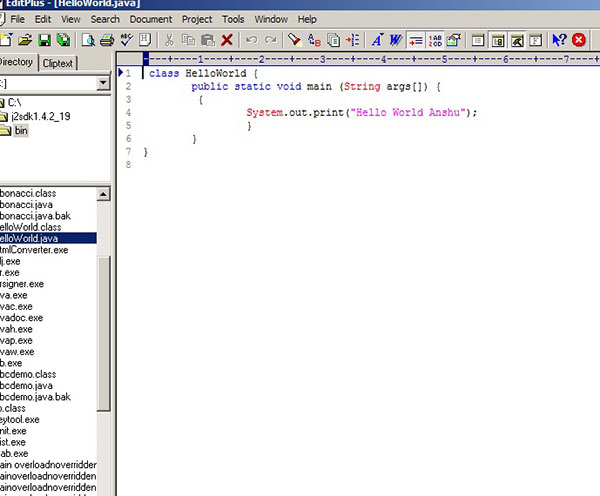
Task: Expand the drive selection dropdown arrow
Action: point(103,83)
